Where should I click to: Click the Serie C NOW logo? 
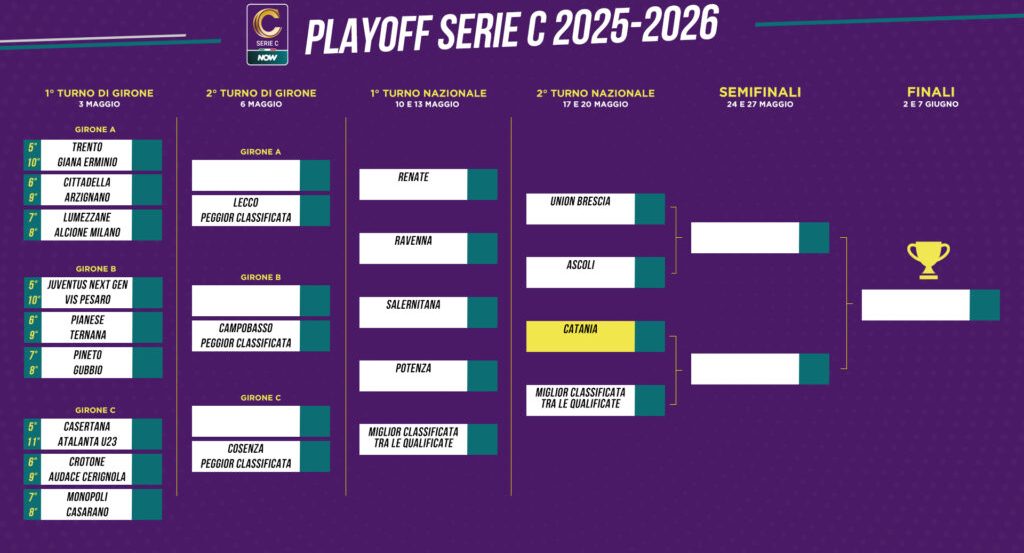point(267,34)
